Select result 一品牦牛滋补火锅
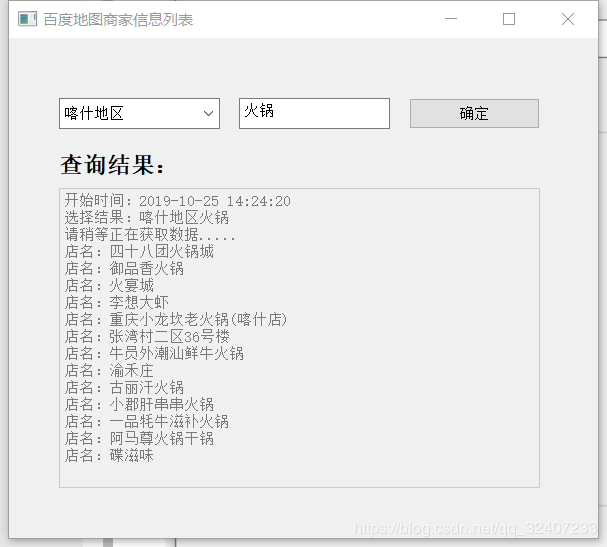The image size is (607, 547). [x=146, y=422]
